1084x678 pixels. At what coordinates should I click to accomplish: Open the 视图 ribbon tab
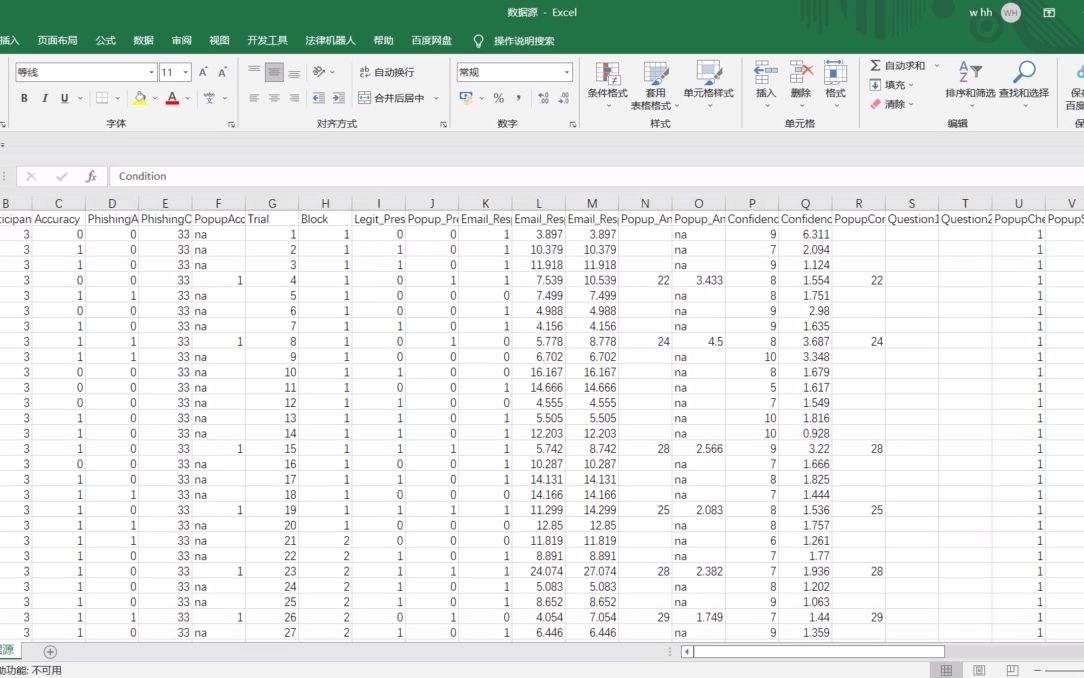pyautogui.click(x=219, y=40)
